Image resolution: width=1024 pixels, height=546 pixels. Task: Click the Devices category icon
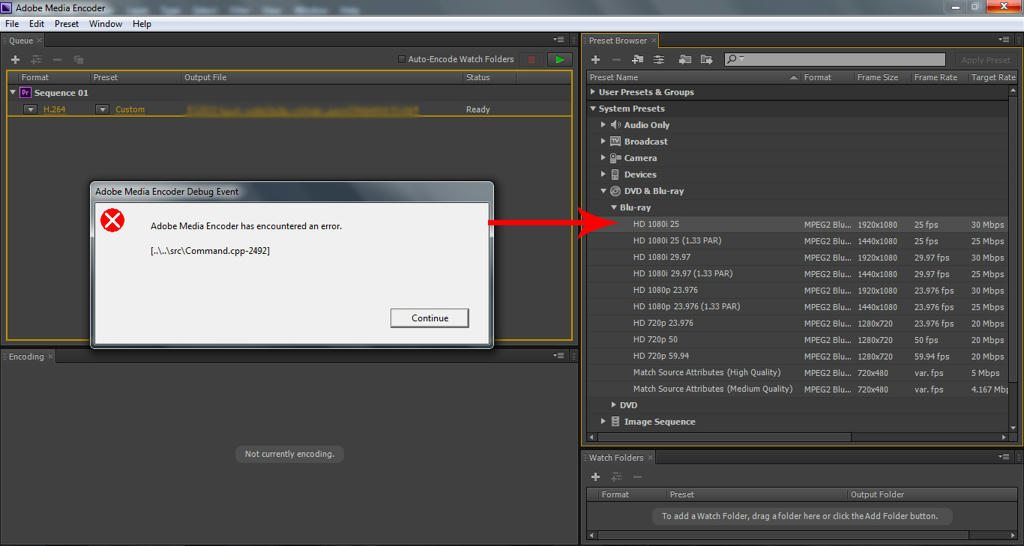[x=615, y=174]
